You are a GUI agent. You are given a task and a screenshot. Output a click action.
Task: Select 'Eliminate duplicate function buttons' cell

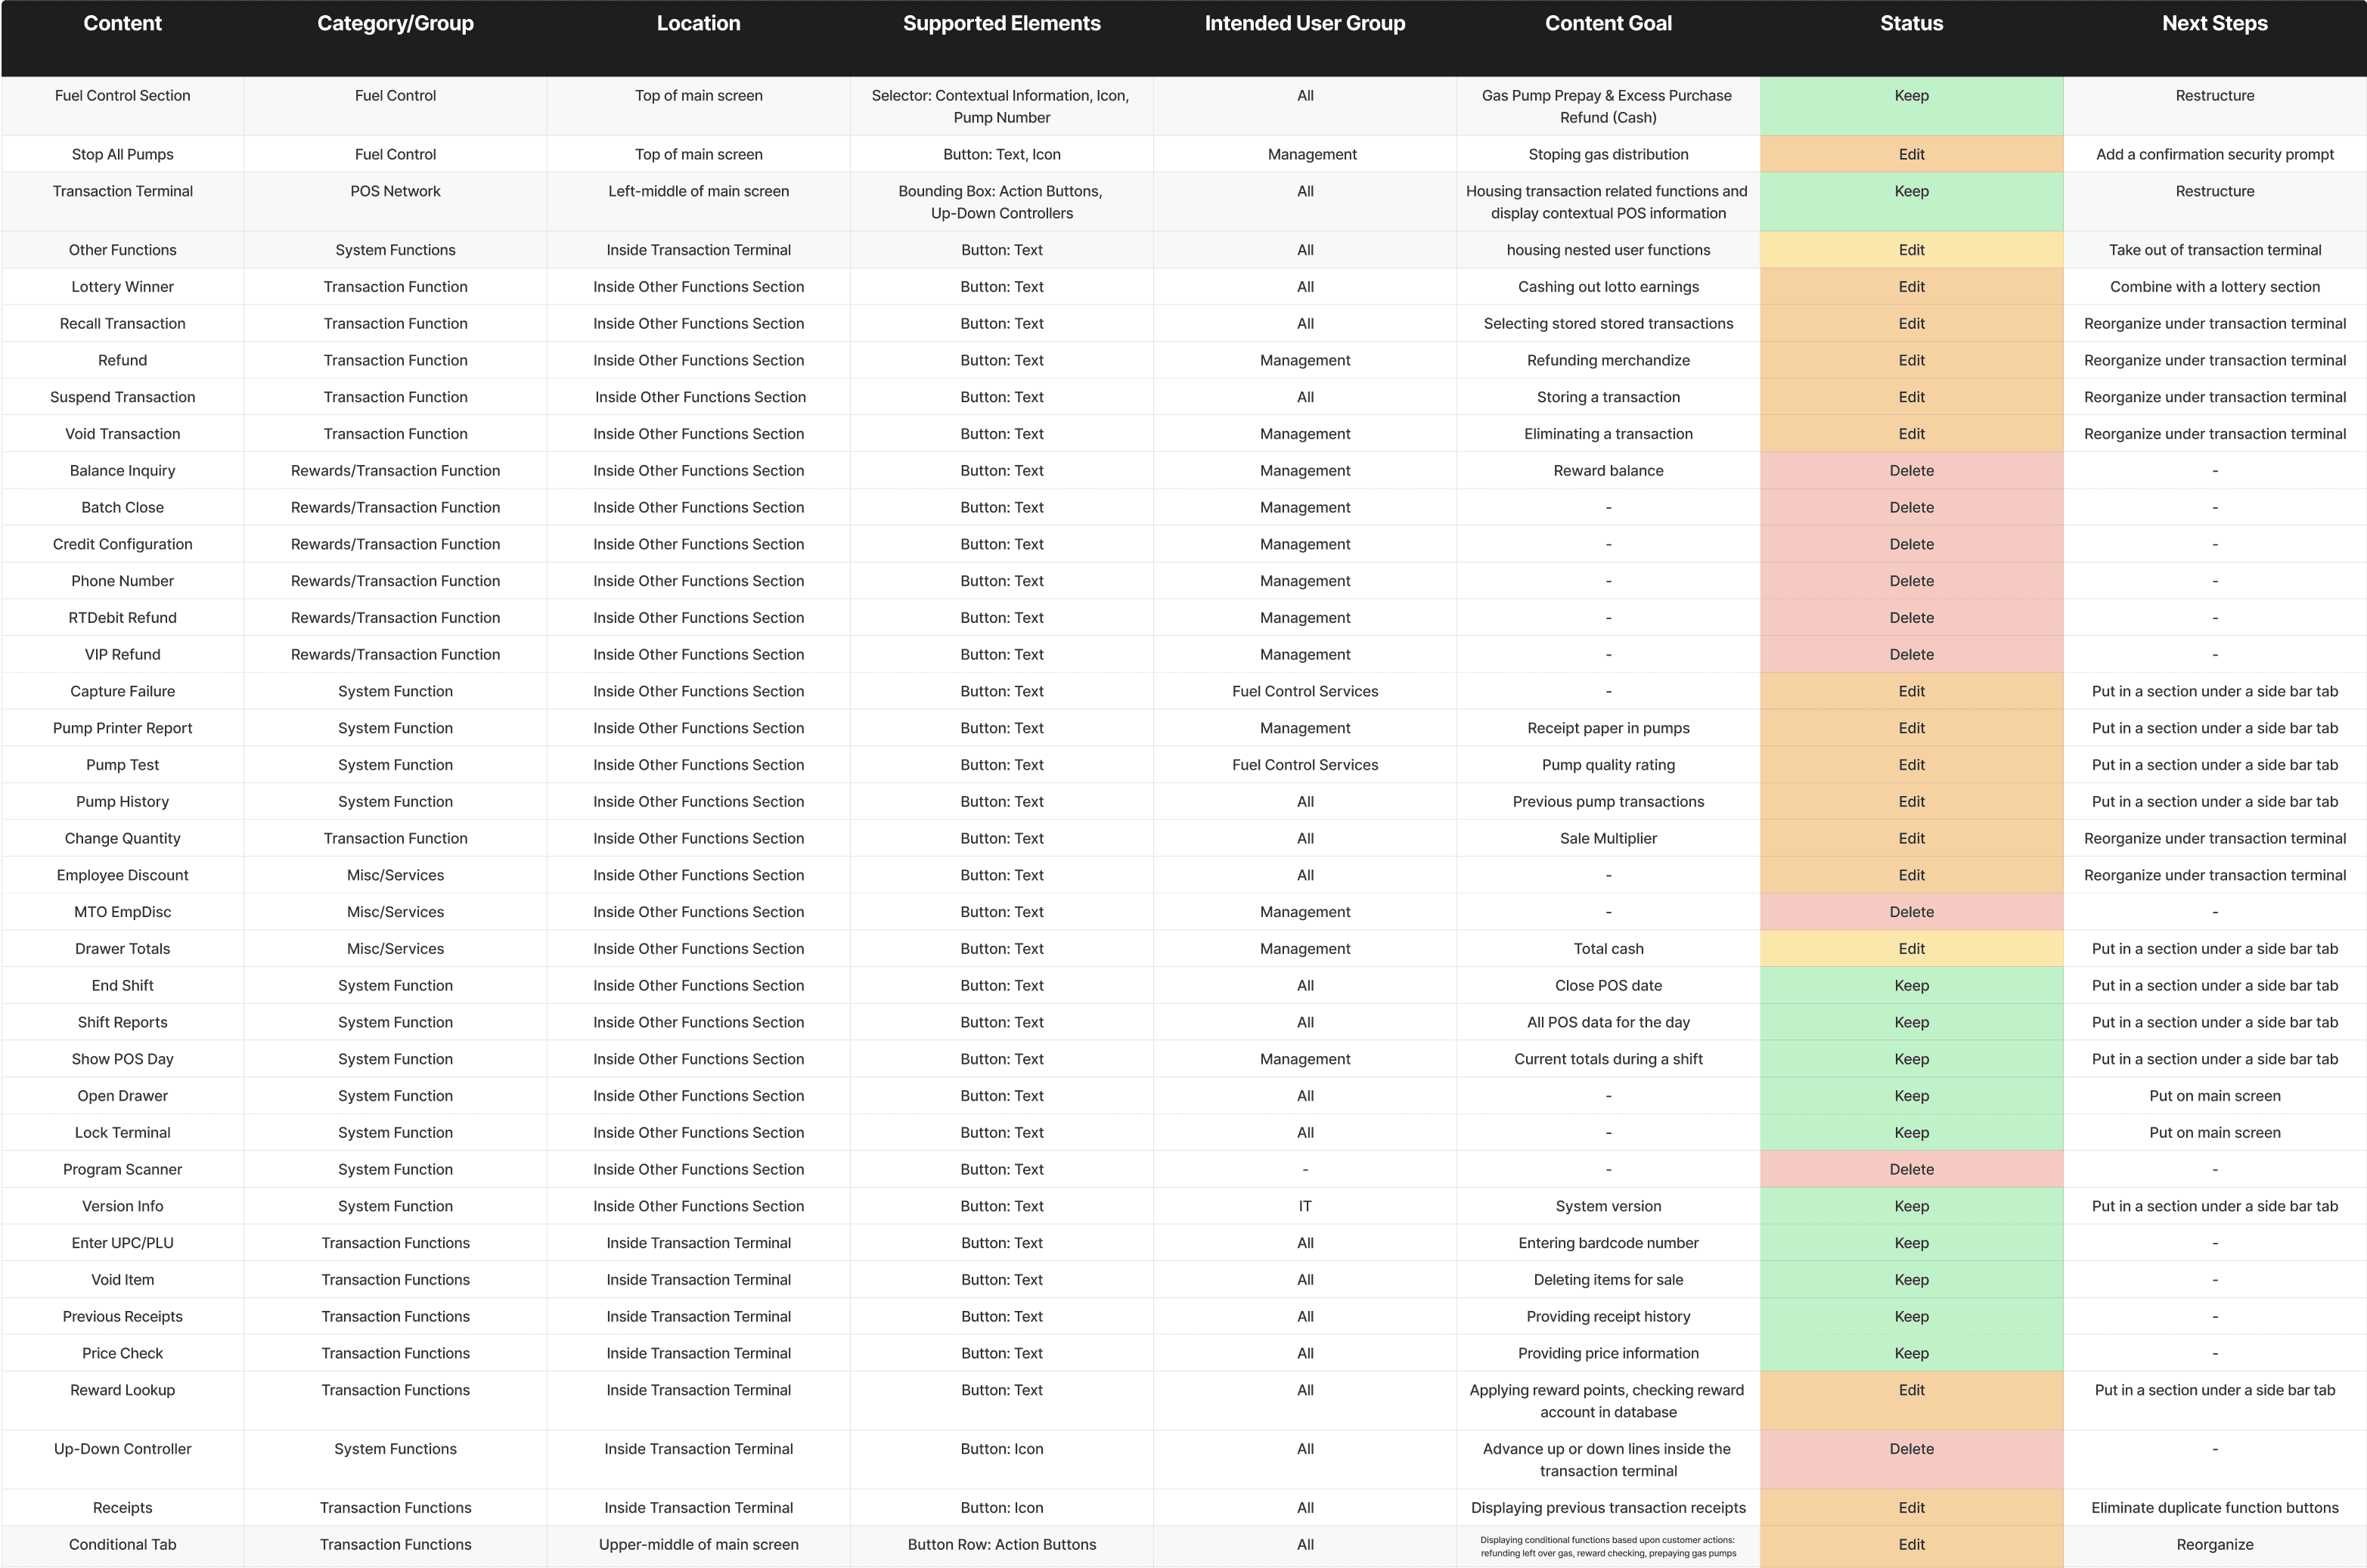click(2215, 1508)
